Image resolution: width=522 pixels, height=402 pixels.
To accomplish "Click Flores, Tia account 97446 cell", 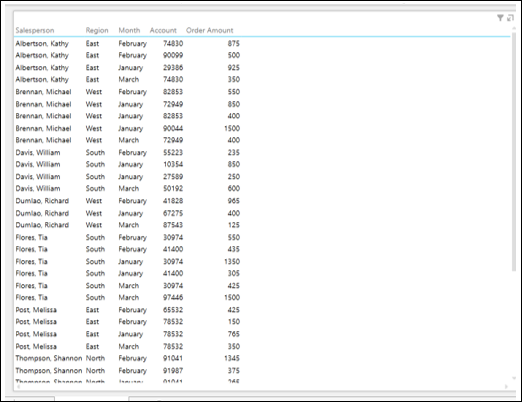I will (x=173, y=297).
